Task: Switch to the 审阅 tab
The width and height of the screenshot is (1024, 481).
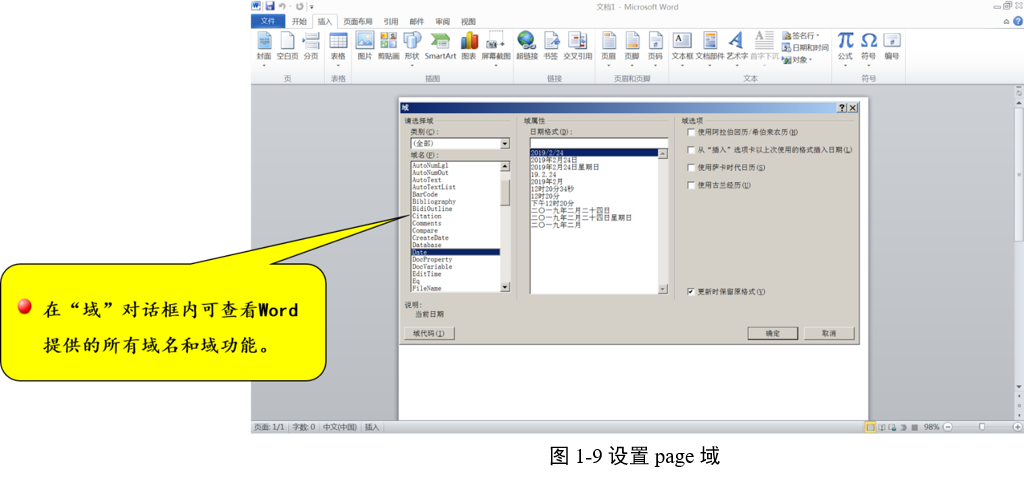Action: pos(442,22)
